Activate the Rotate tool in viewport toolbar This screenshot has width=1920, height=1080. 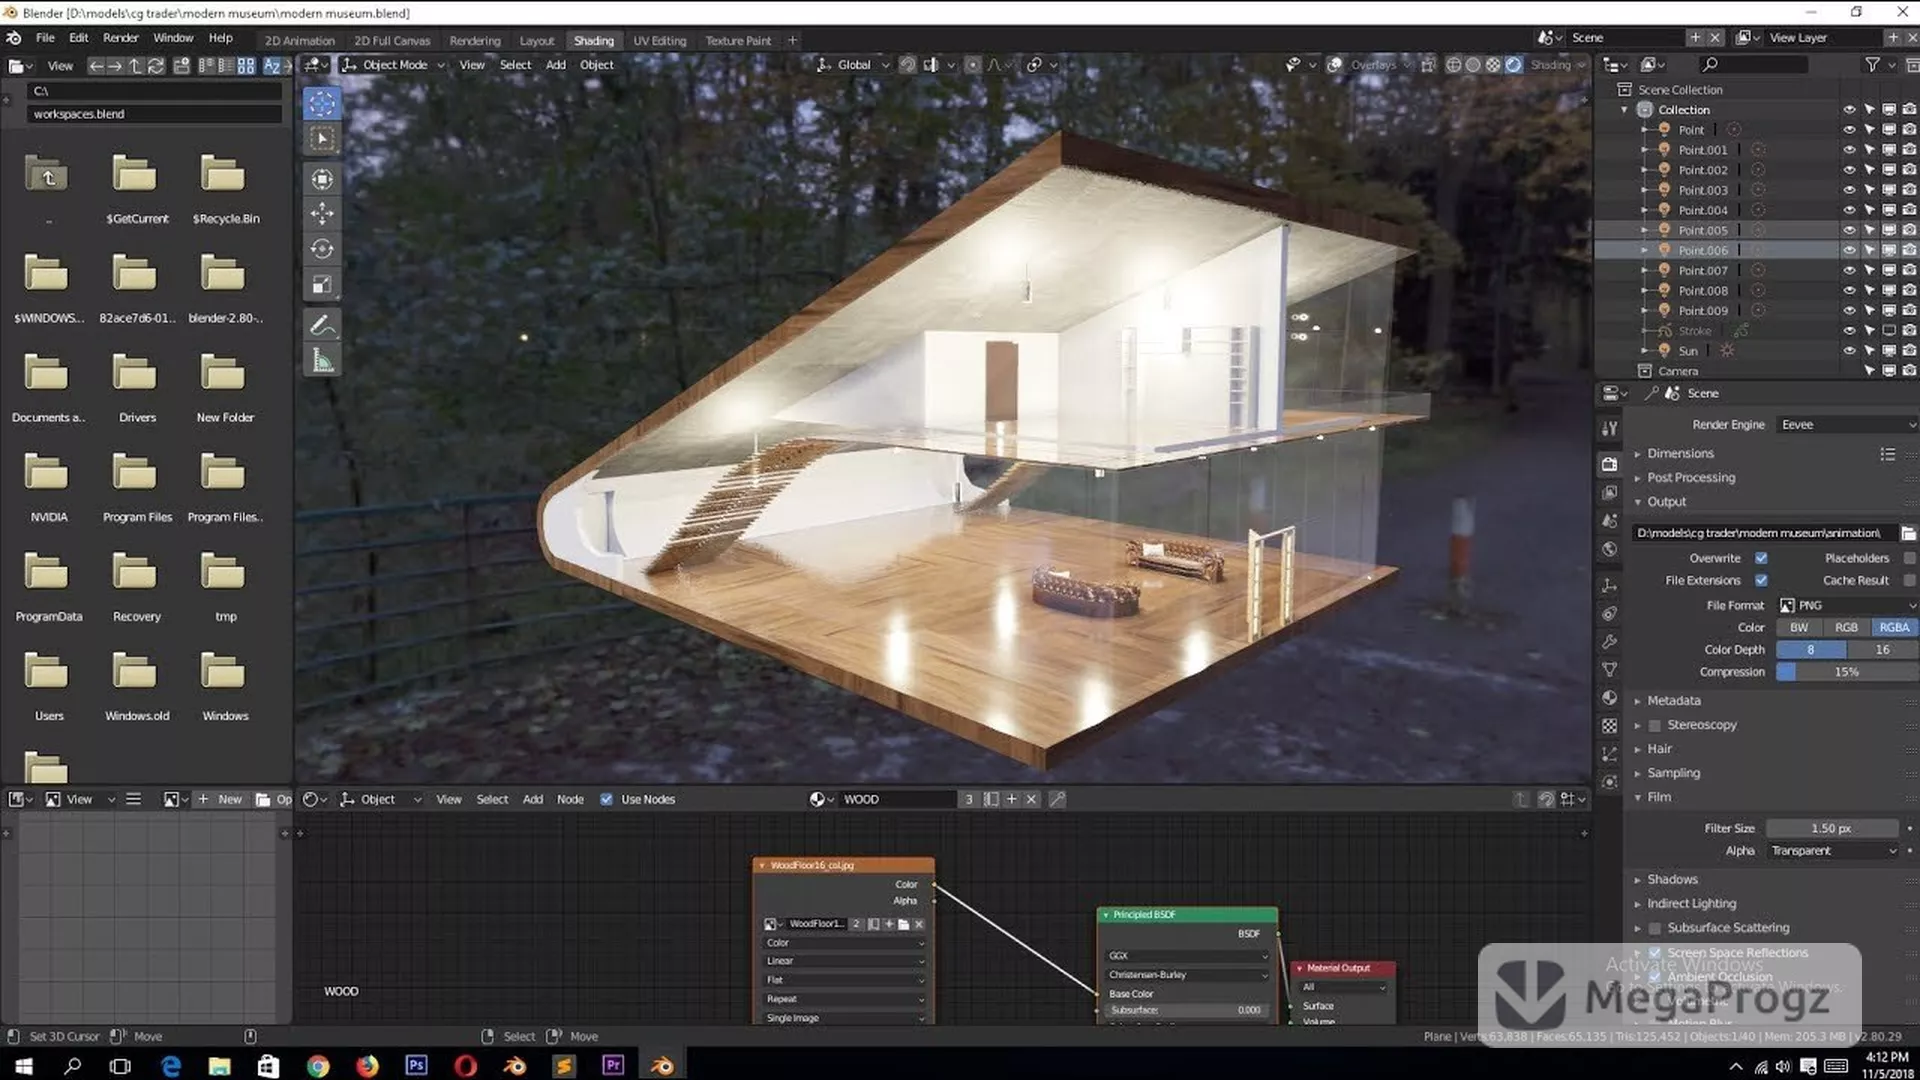(x=322, y=249)
